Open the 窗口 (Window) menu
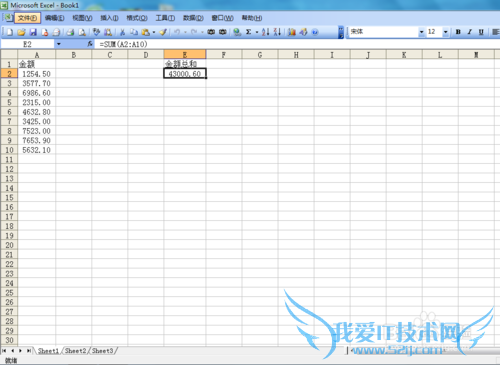 [222, 18]
